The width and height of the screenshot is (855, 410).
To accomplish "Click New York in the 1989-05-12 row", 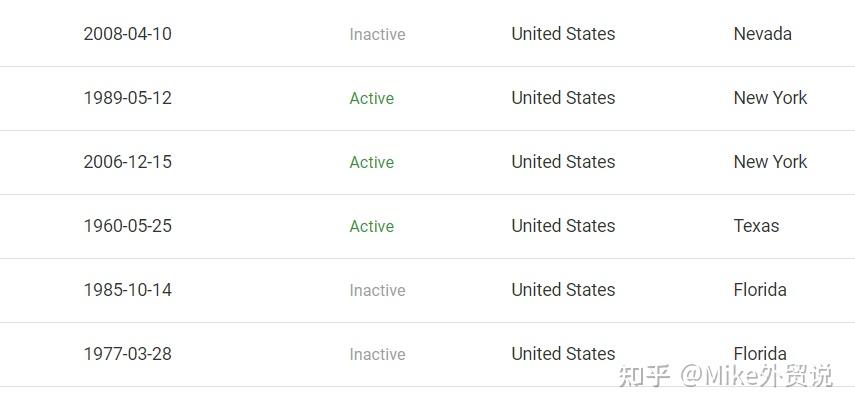I will (770, 98).
